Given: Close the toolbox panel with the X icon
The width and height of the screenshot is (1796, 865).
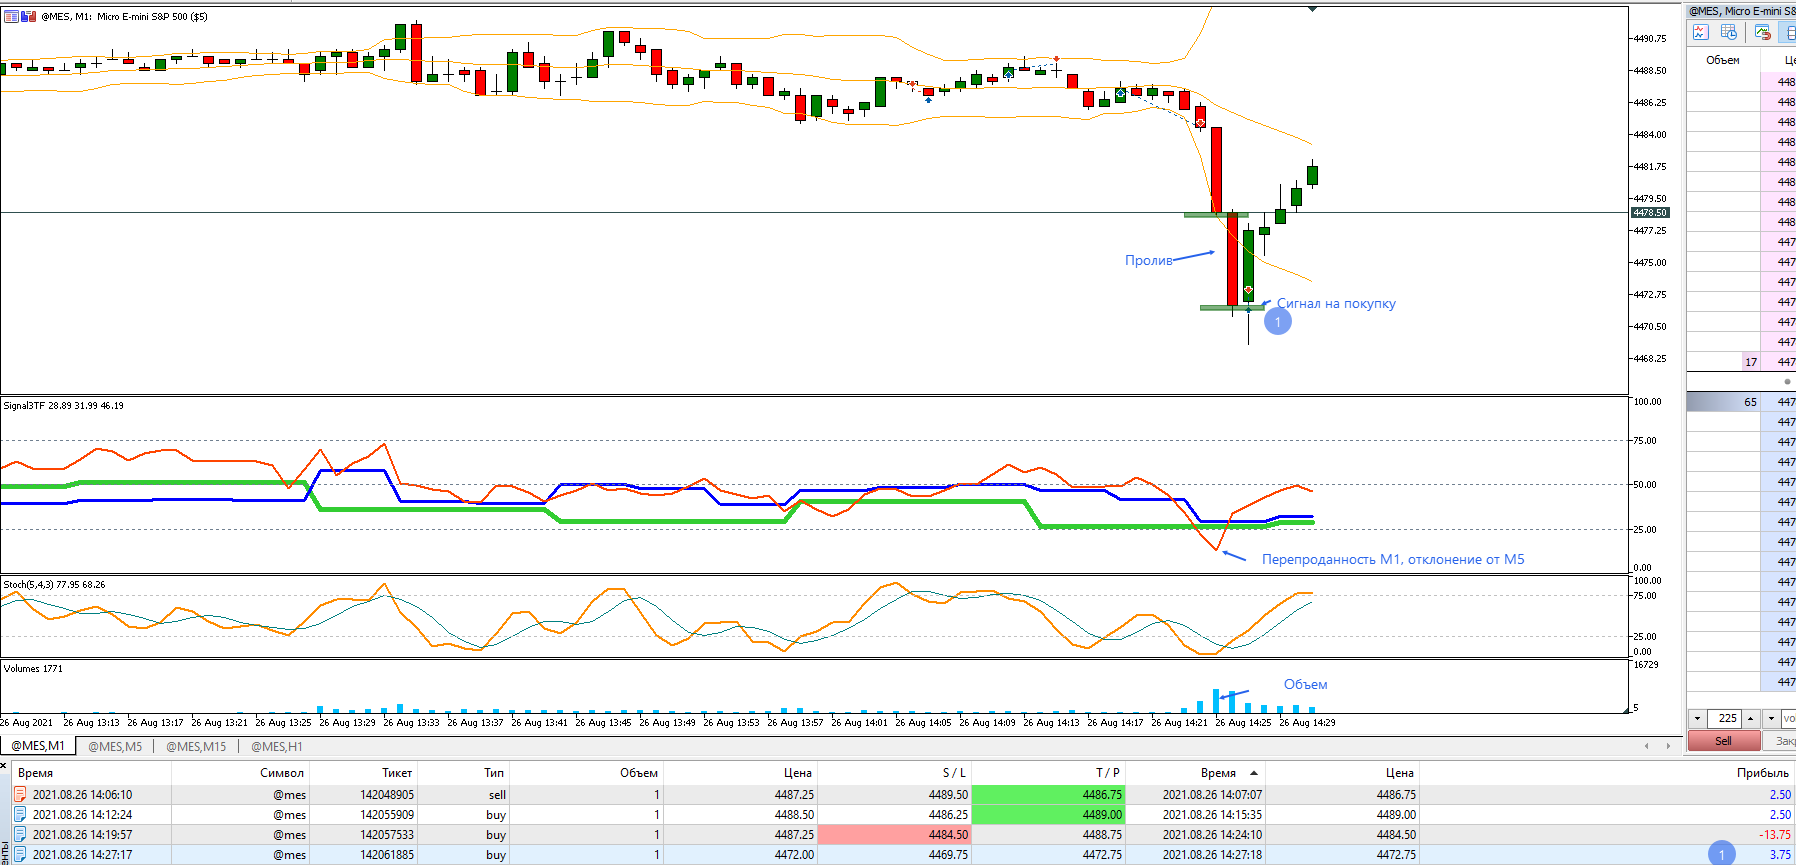Looking at the screenshot, I should (4, 765).
